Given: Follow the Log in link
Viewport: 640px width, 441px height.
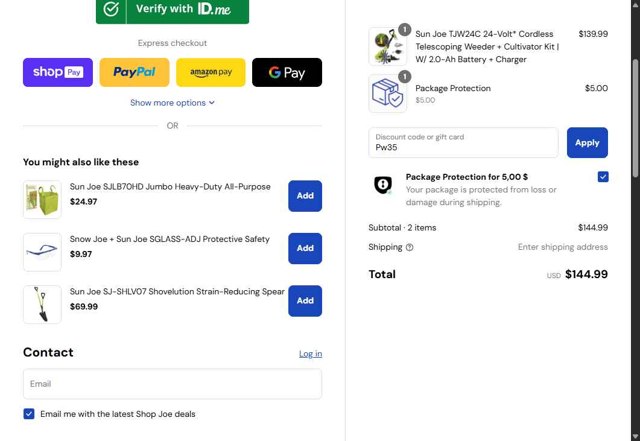Looking at the screenshot, I should [310, 354].
